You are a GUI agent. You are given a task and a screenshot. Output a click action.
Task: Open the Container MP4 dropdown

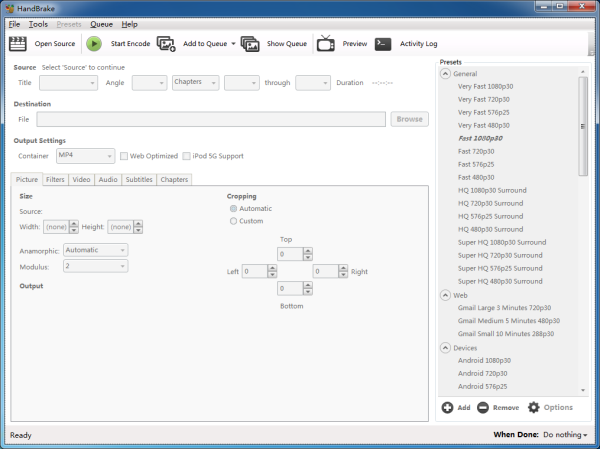(85, 156)
